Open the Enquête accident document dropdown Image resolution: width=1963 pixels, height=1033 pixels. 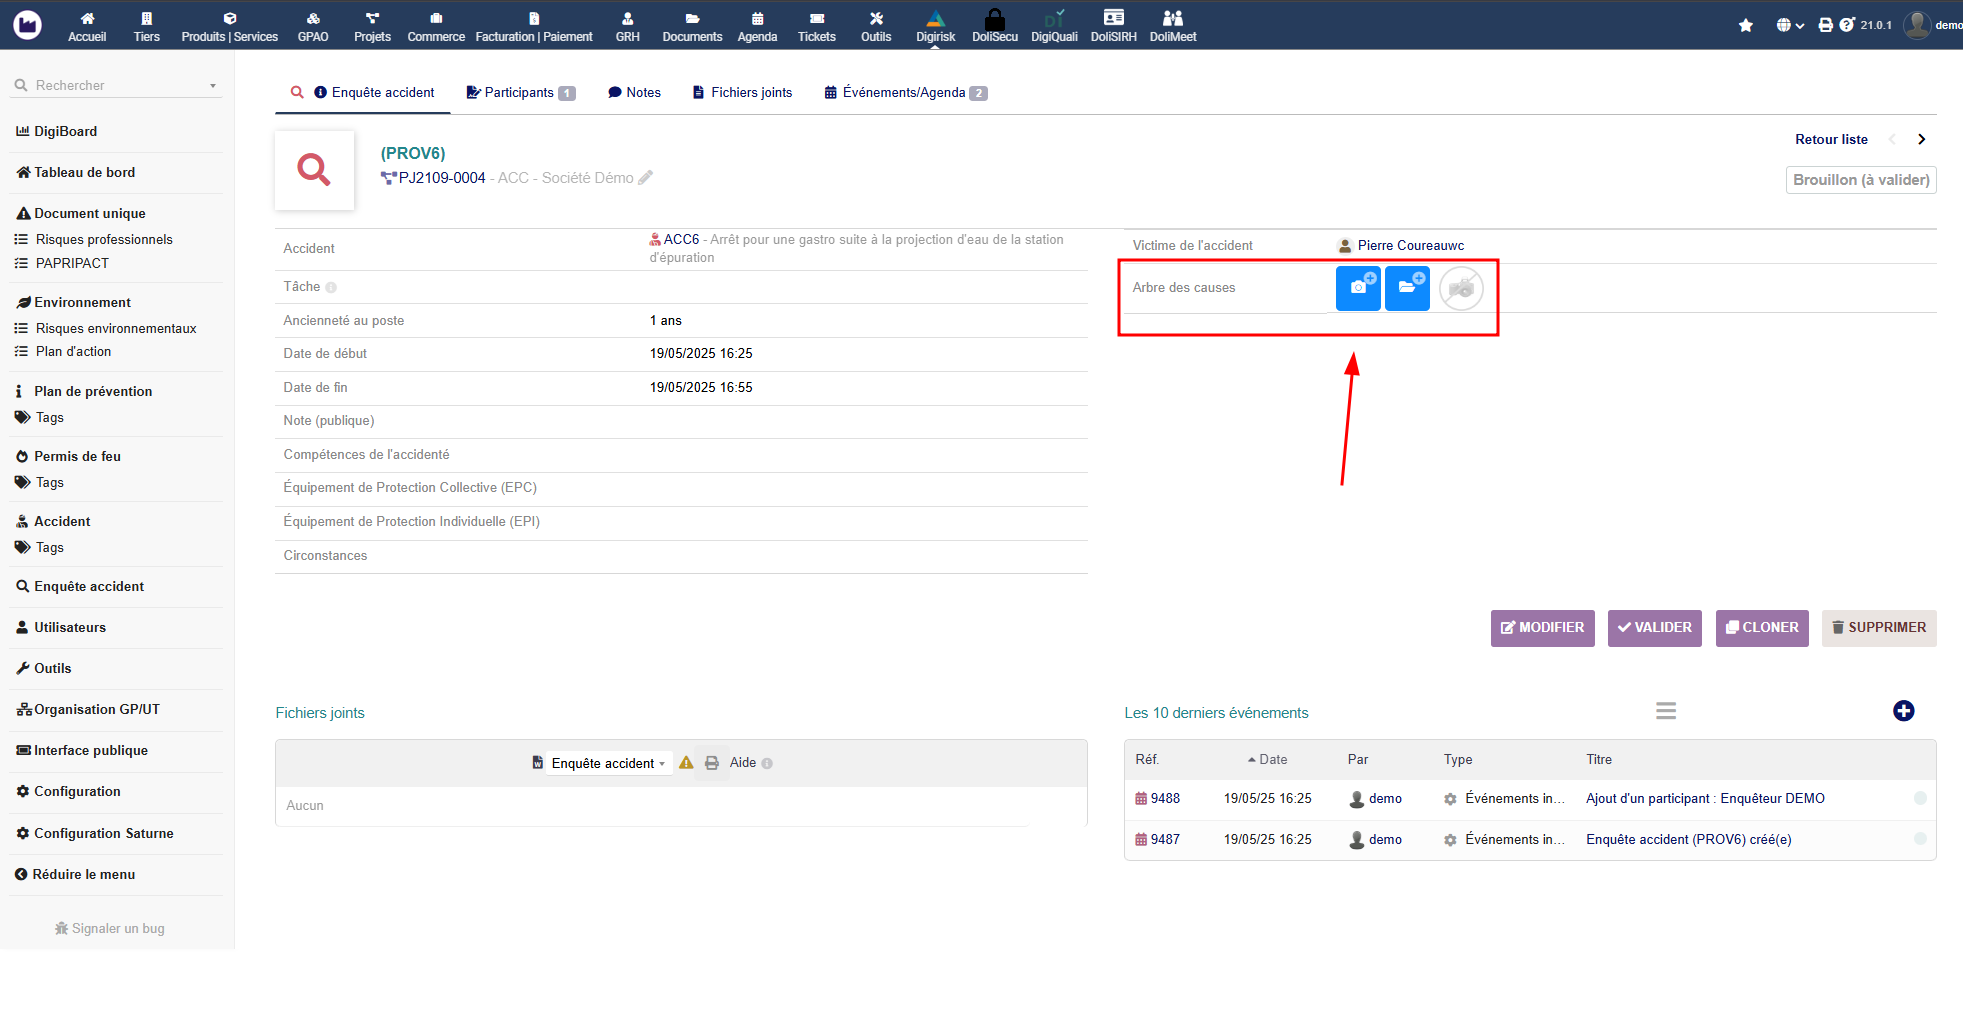pyautogui.click(x=607, y=763)
